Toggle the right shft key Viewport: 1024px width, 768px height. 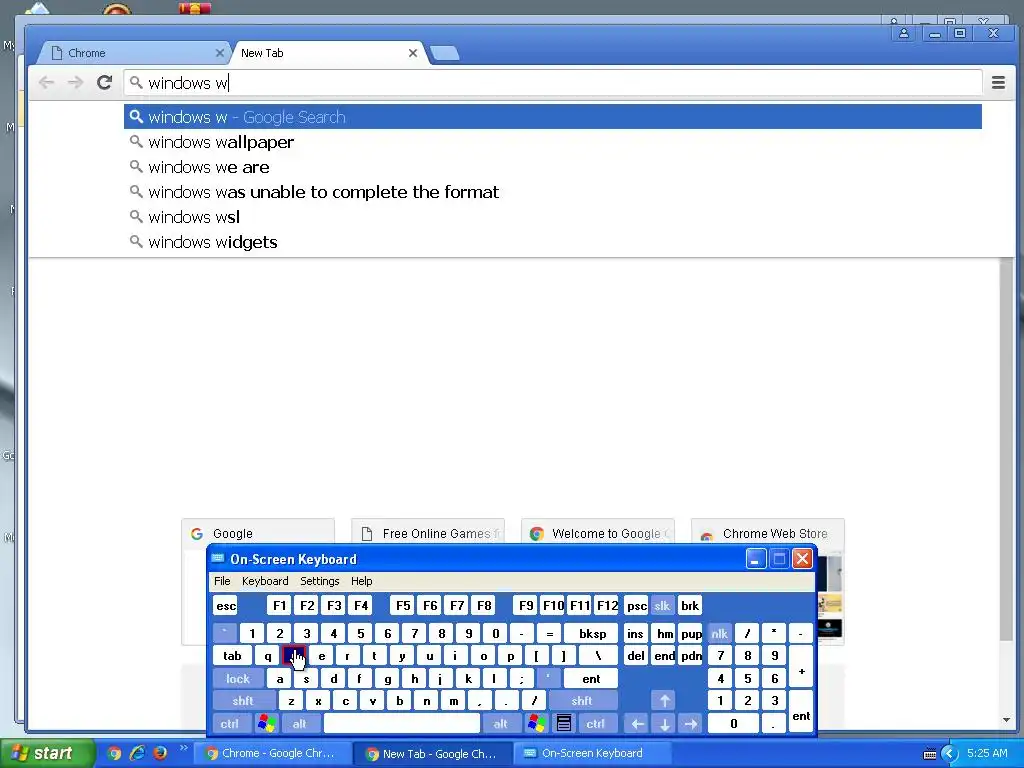pos(583,701)
